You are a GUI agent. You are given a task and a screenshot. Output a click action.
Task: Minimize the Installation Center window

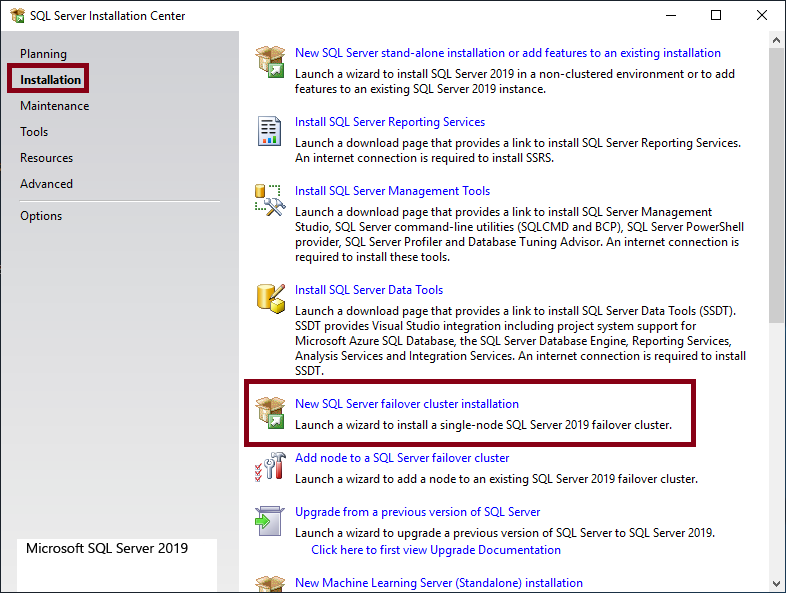point(671,16)
